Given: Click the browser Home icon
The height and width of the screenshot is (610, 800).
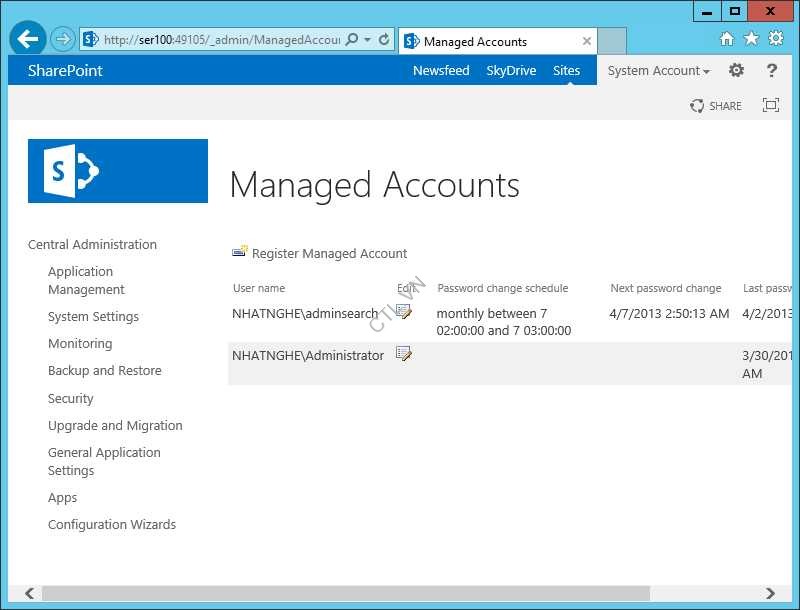Looking at the screenshot, I should pos(727,38).
